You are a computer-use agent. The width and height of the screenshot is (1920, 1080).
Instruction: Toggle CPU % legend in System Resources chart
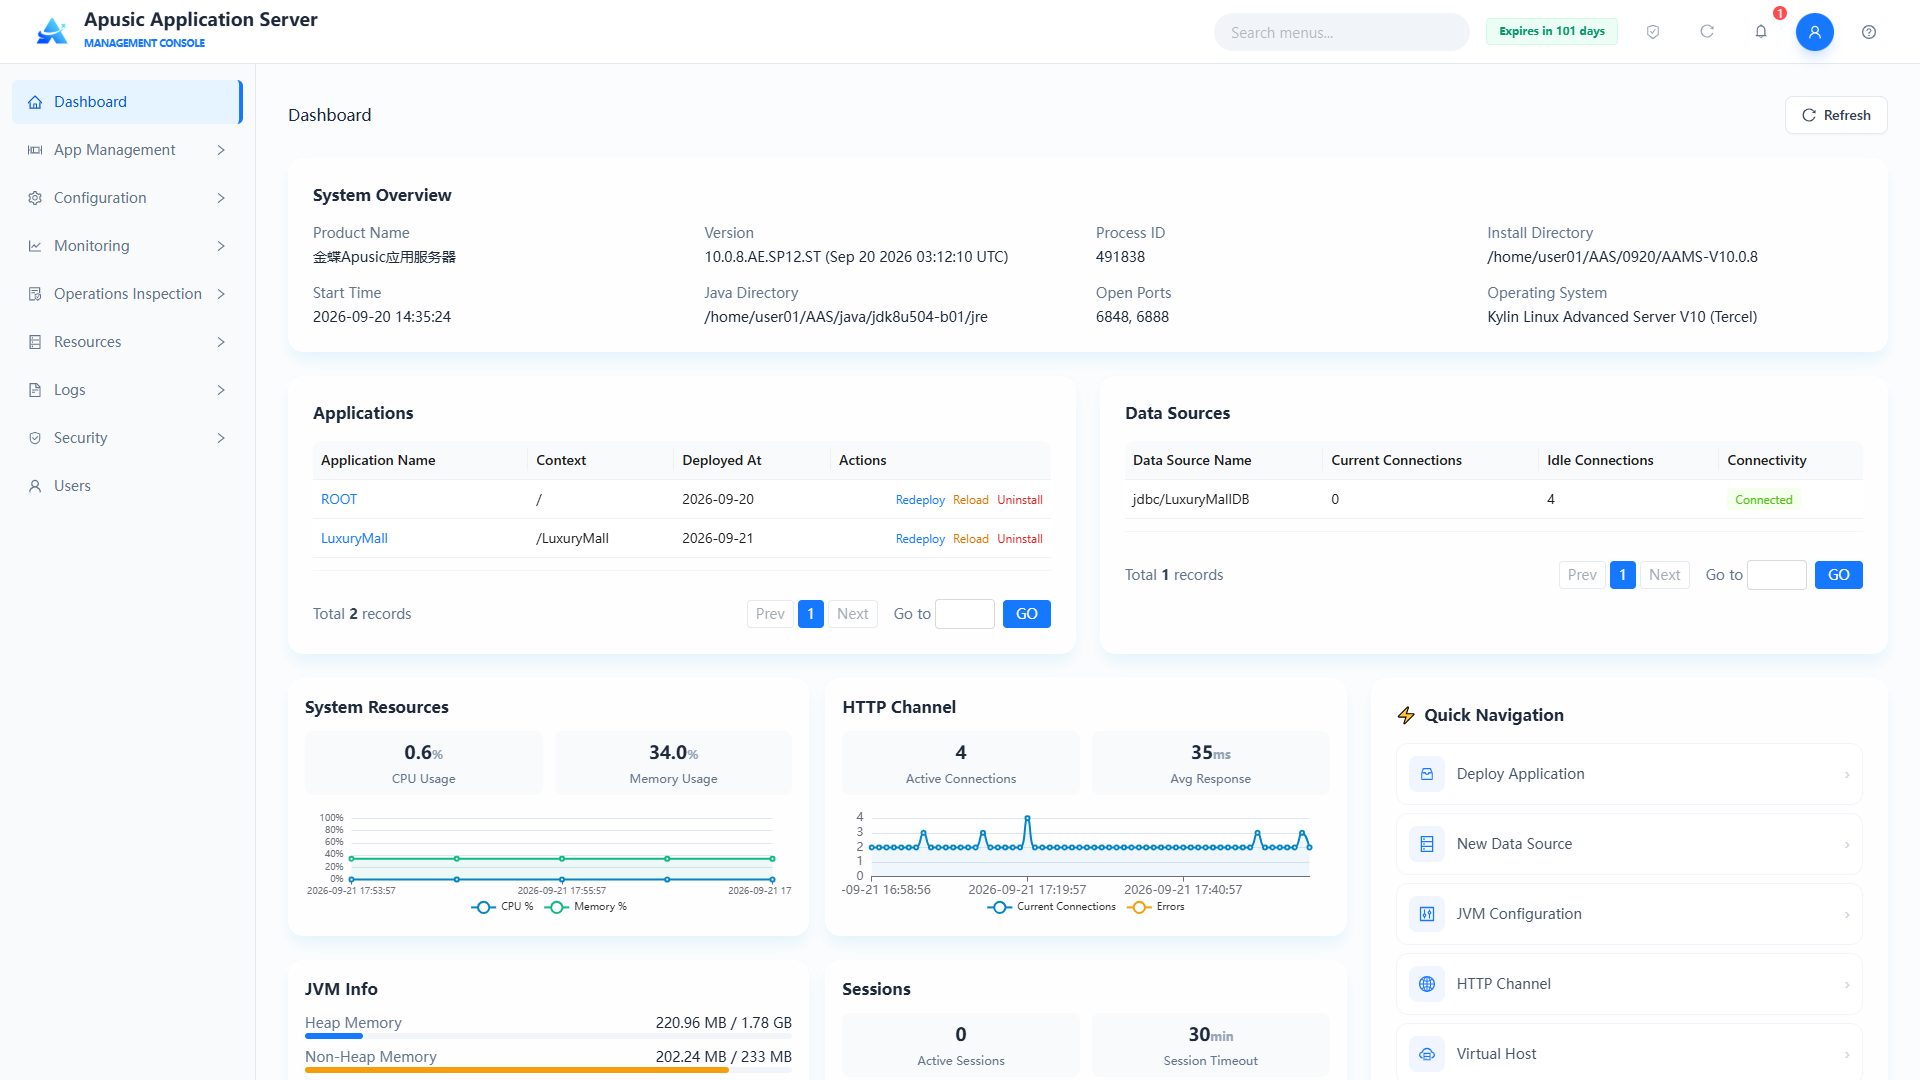[x=502, y=907]
